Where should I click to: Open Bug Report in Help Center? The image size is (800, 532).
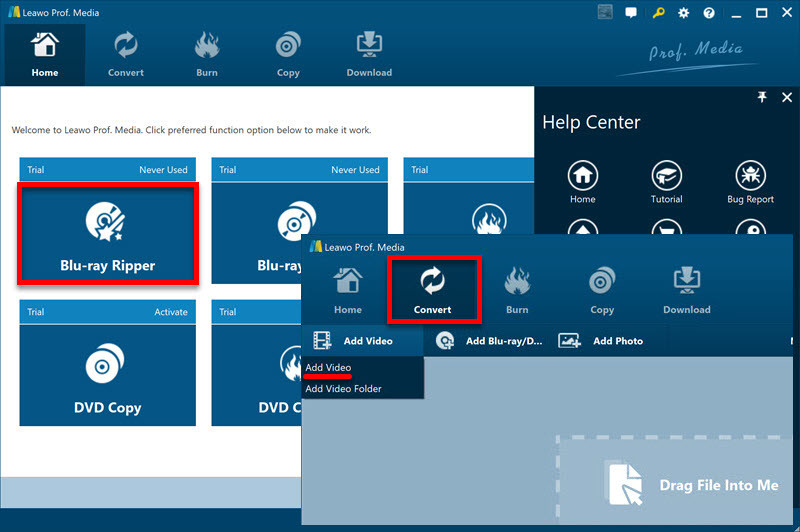coord(751,182)
